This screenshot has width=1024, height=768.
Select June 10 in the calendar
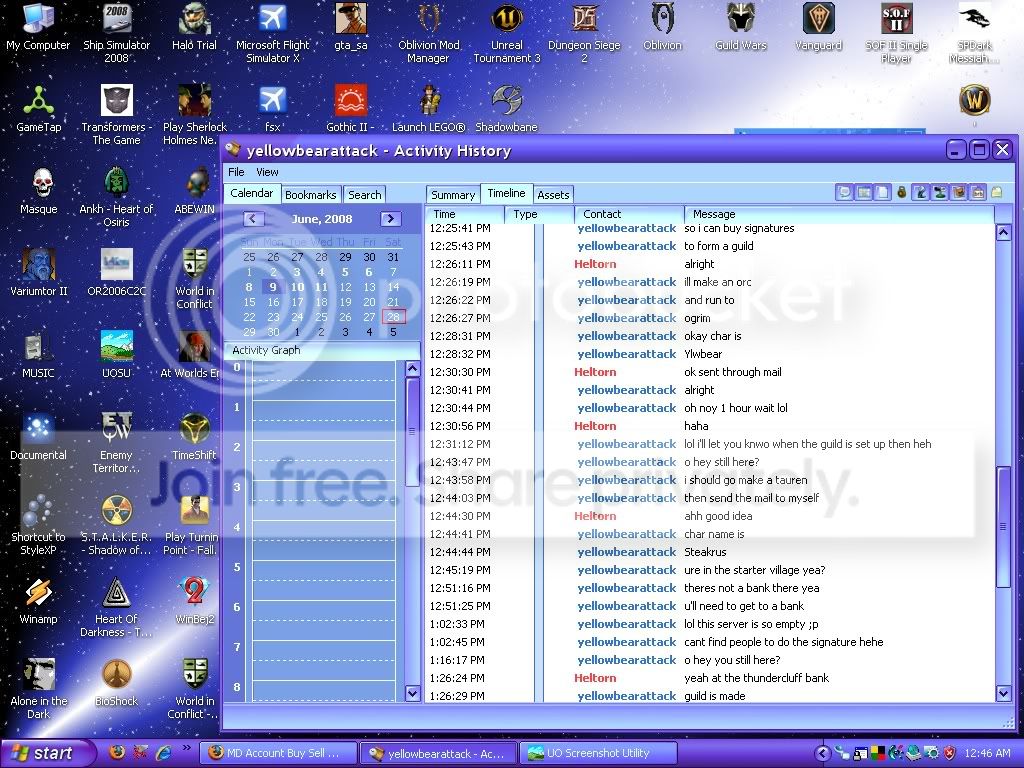pyautogui.click(x=297, y=287)
